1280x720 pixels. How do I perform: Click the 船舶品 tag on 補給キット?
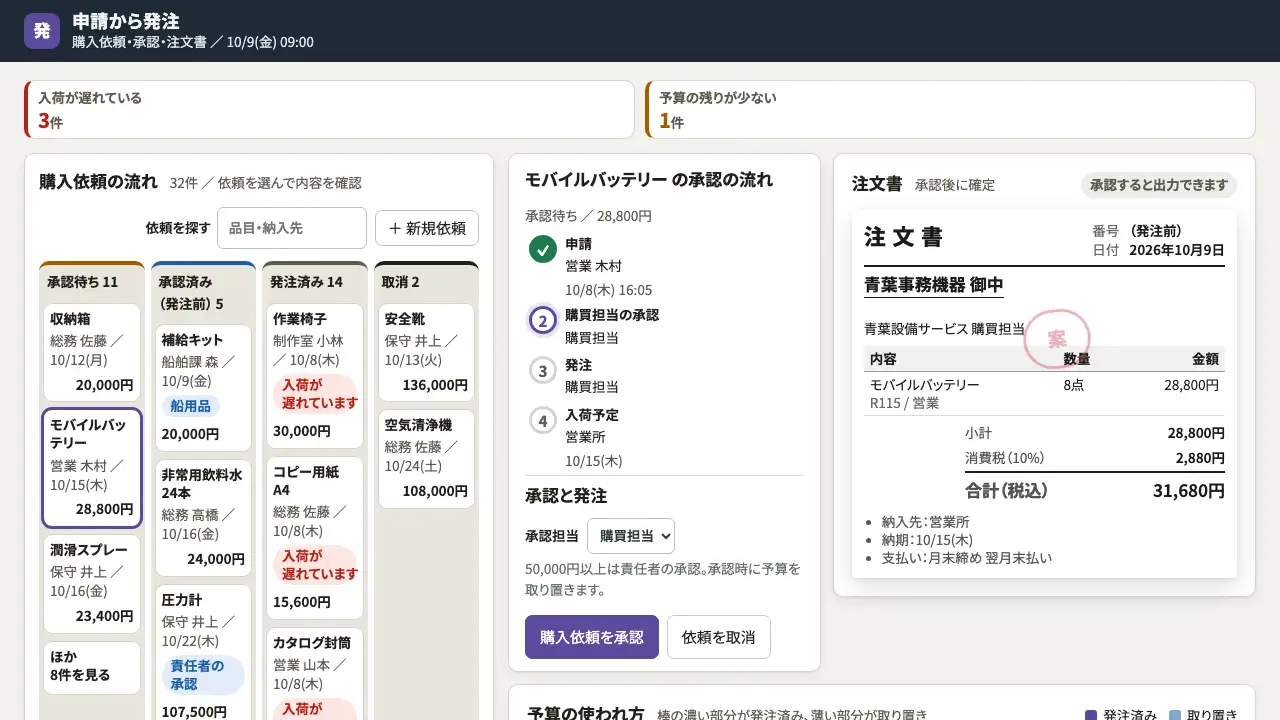pos(191,406)
